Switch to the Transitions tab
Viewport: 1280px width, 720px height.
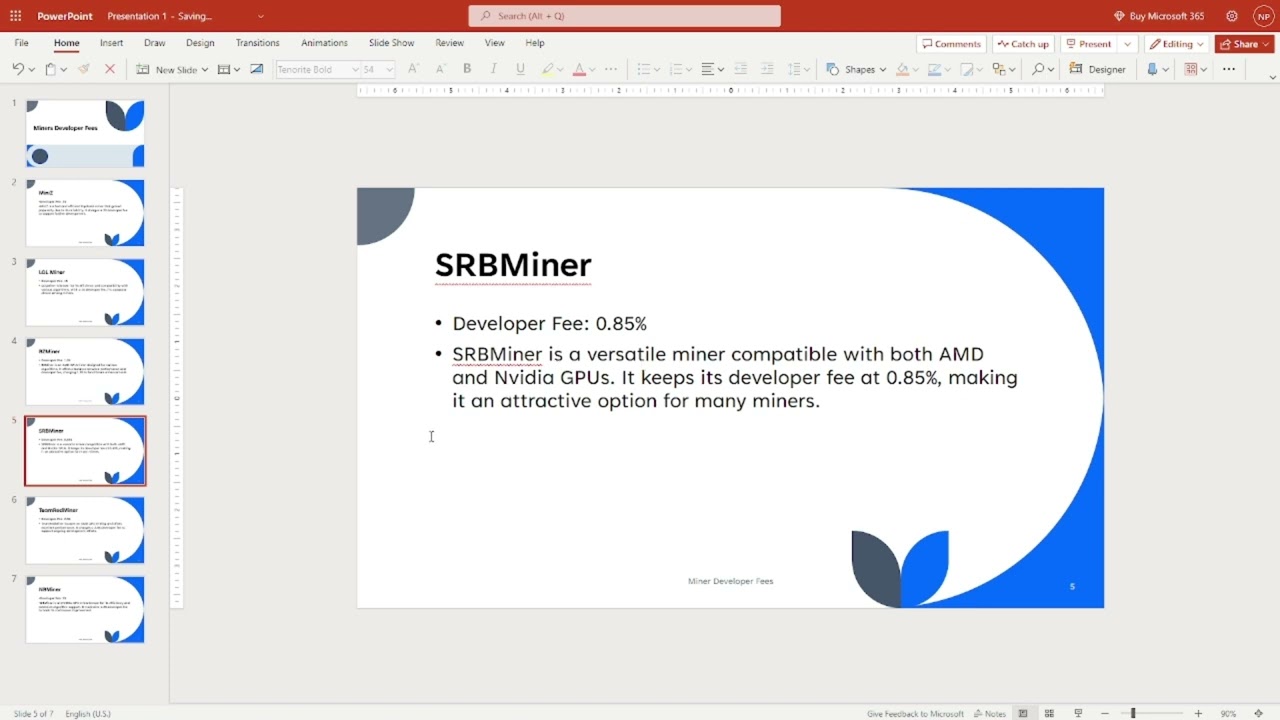pos(257,43)
